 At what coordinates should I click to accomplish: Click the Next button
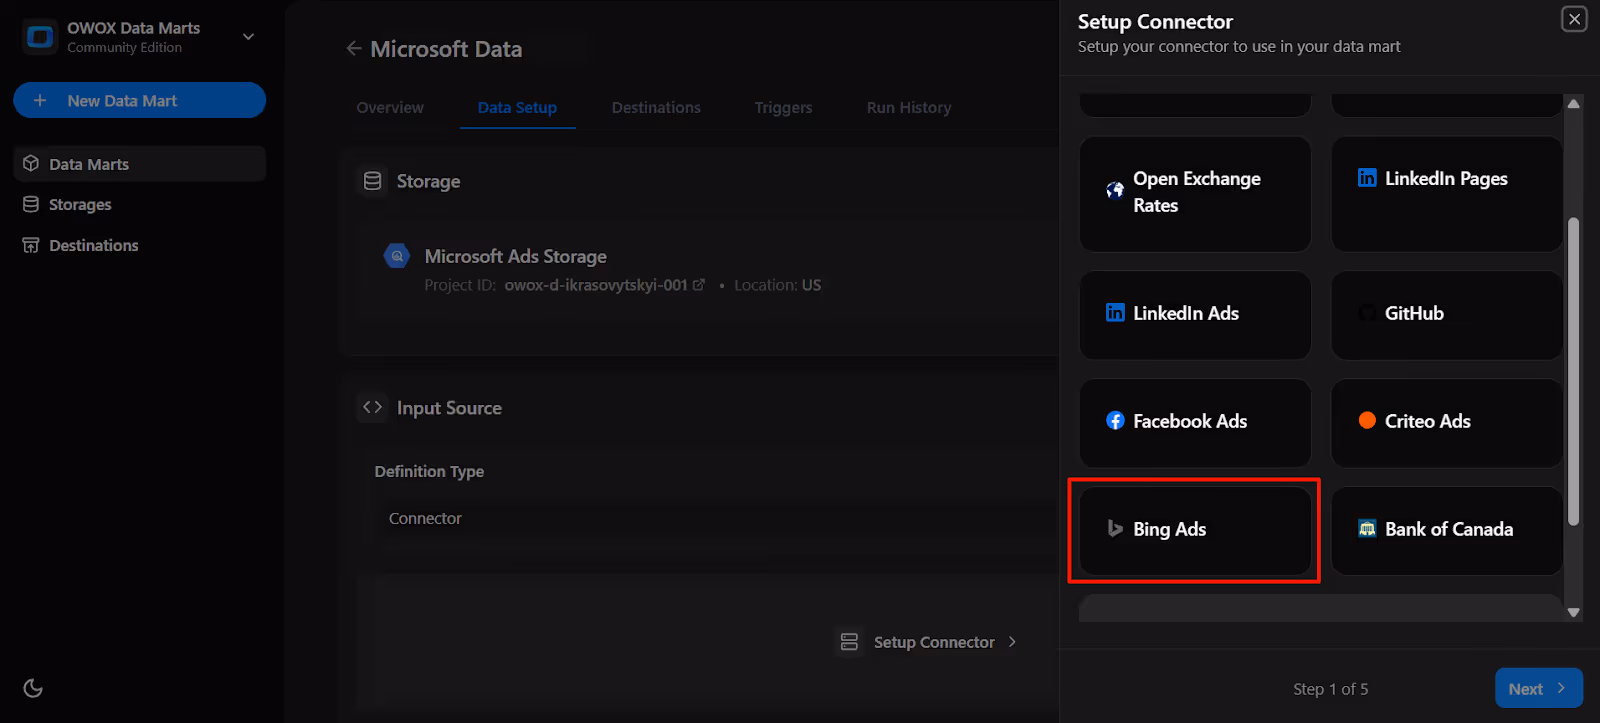(1538, 688)
